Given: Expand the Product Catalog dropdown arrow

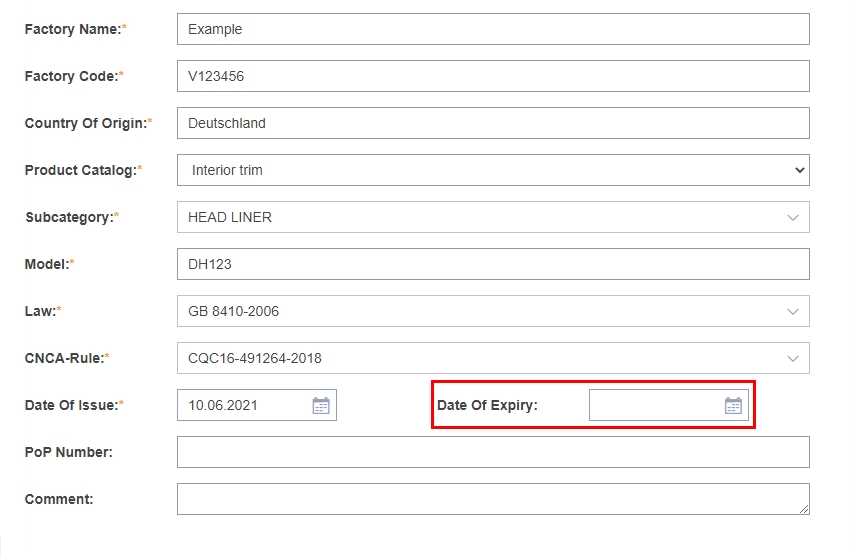Looking at the screenshot, I should coord(799,170).
